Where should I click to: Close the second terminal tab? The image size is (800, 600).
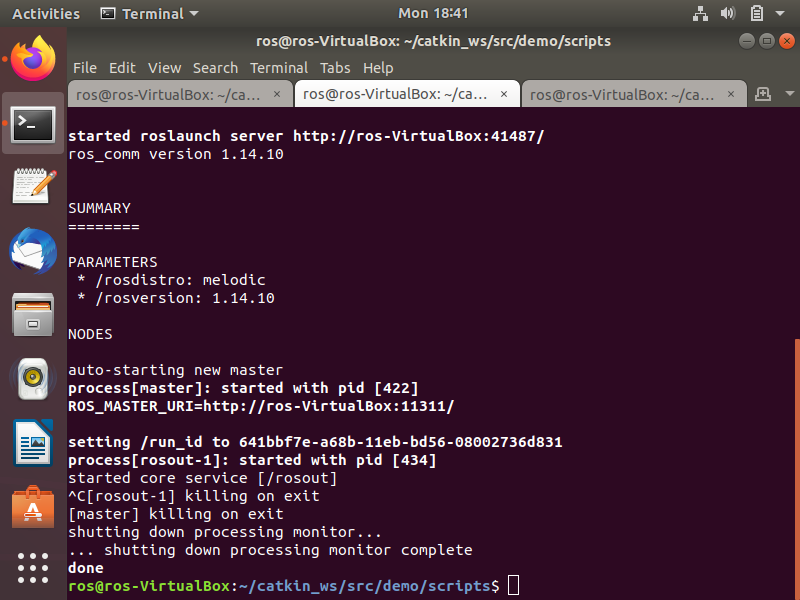(504, 94)
